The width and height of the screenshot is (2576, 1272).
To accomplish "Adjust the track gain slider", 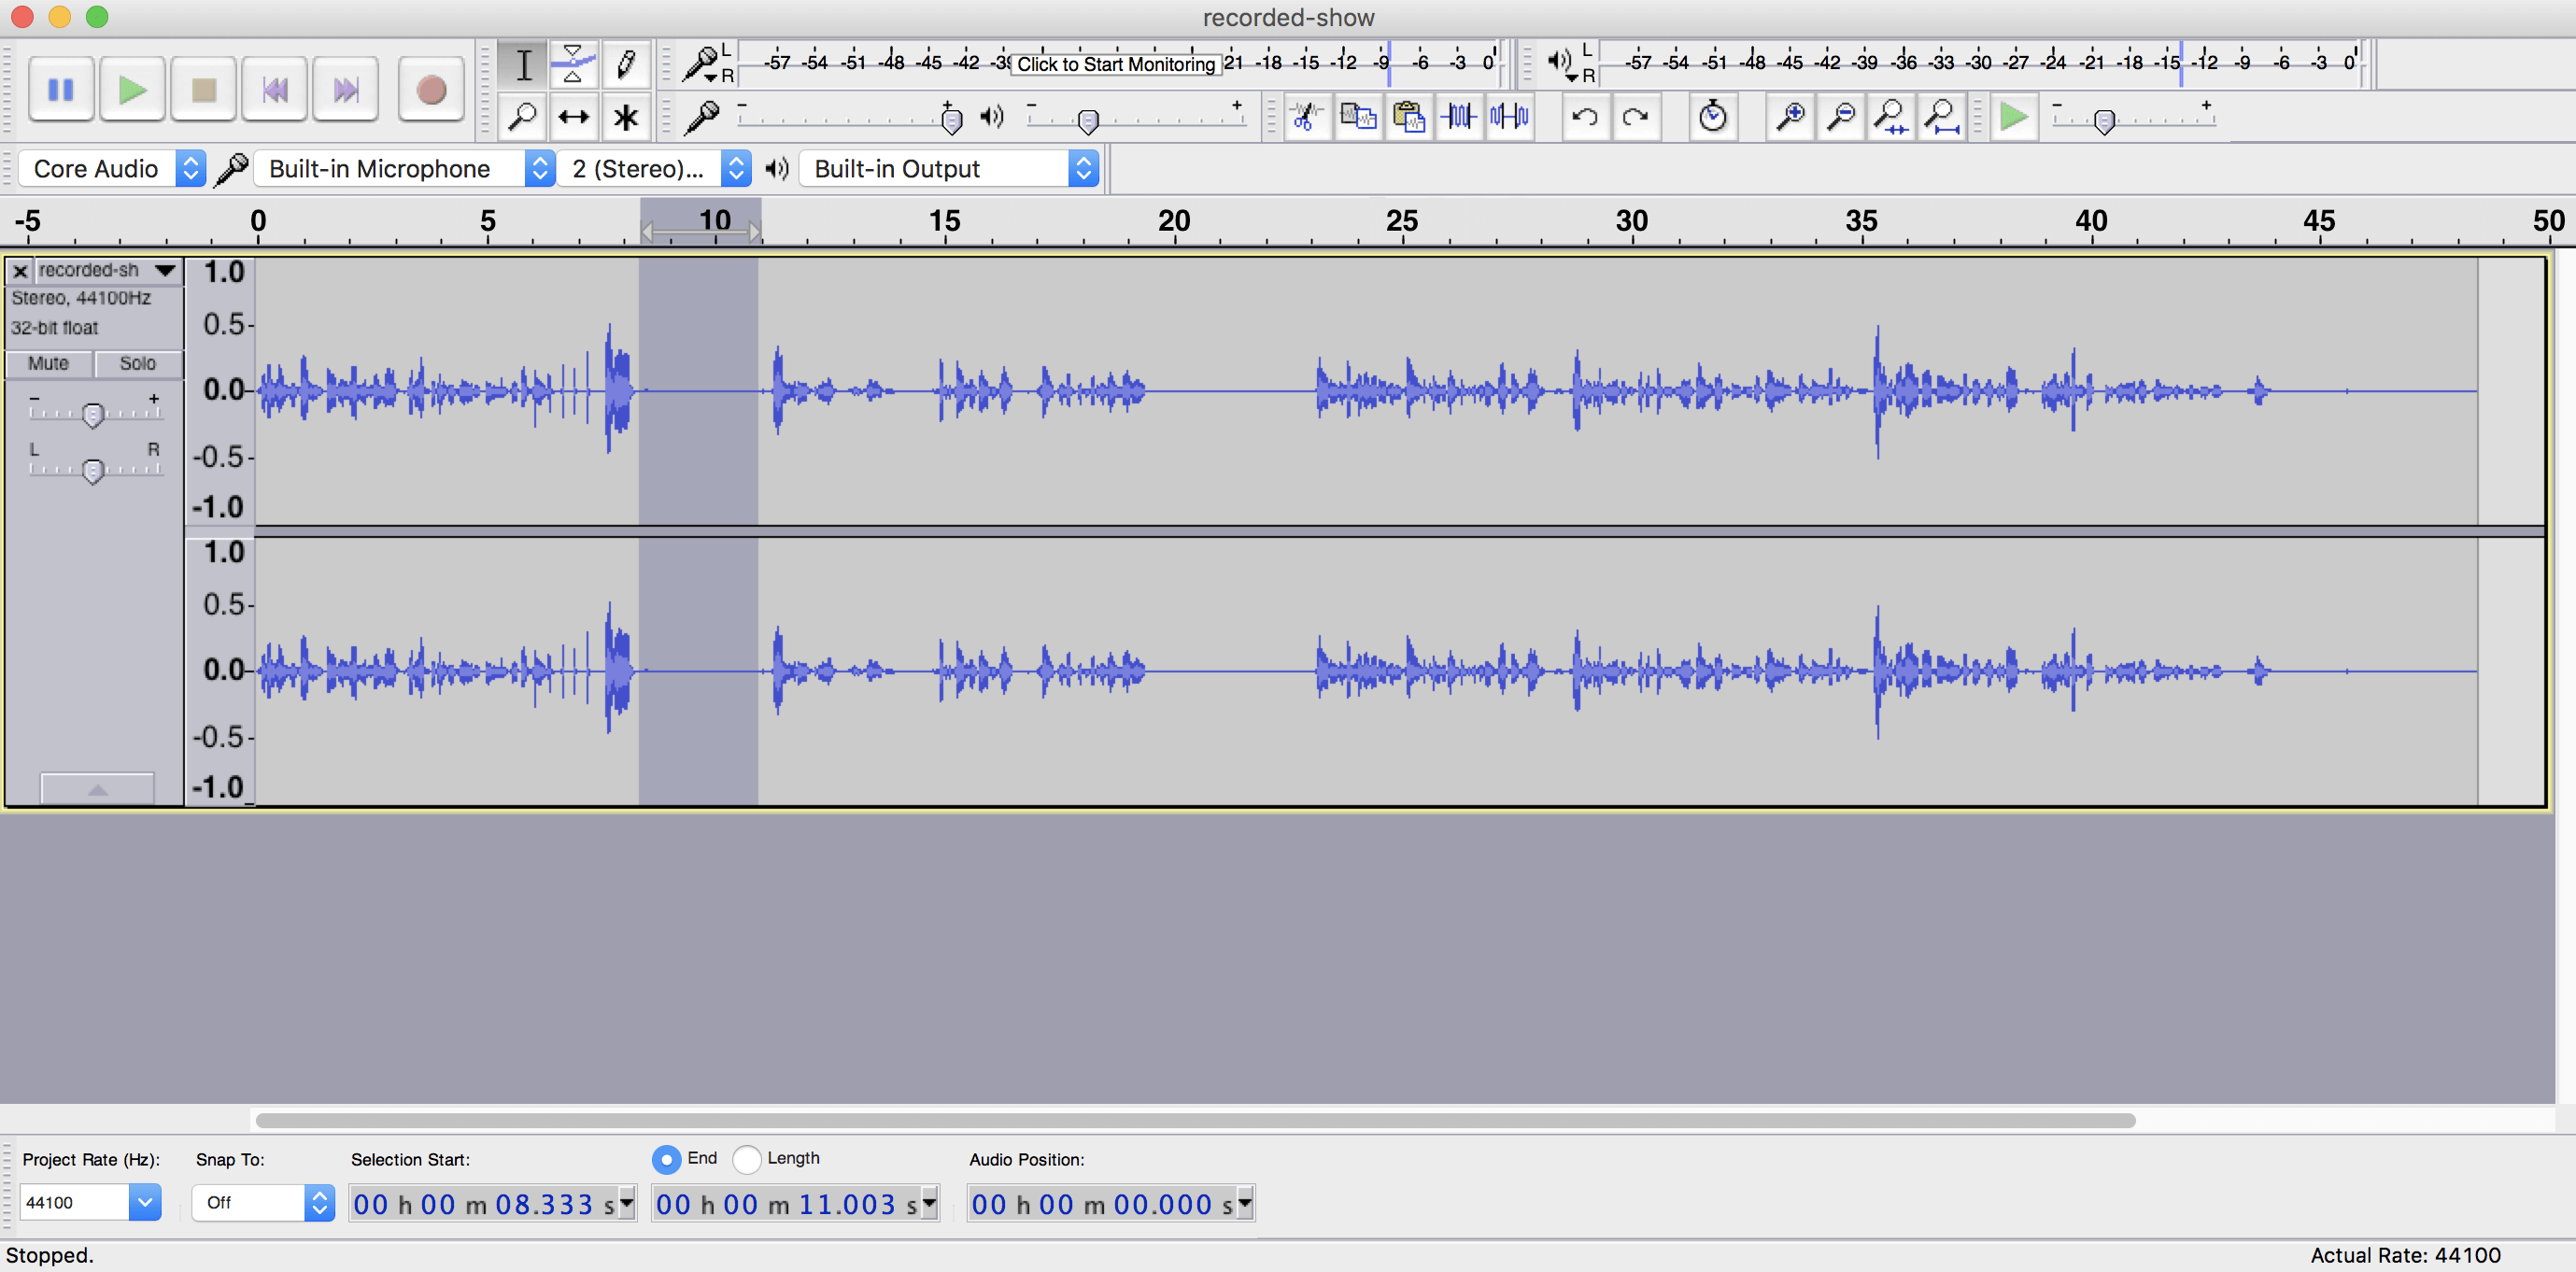I will [x=95, y=414].
